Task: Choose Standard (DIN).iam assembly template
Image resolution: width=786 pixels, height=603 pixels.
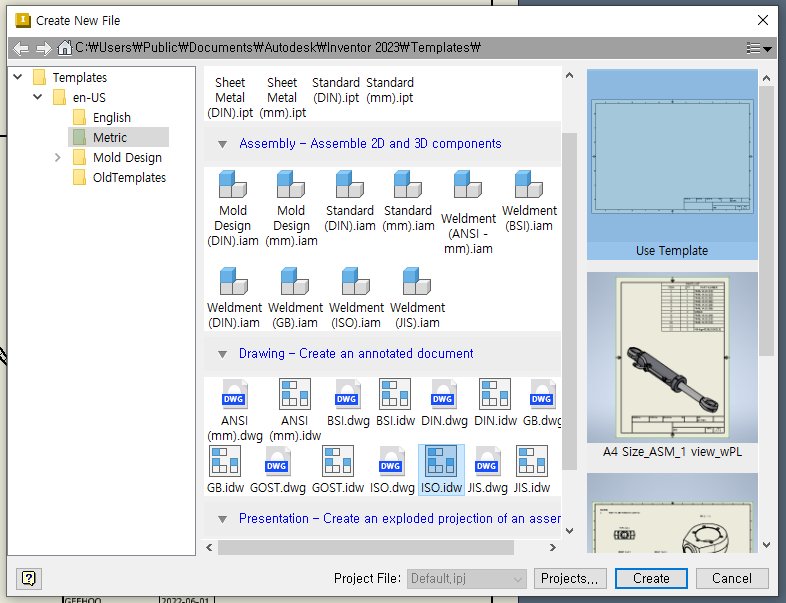Action: tap(349, 202)
